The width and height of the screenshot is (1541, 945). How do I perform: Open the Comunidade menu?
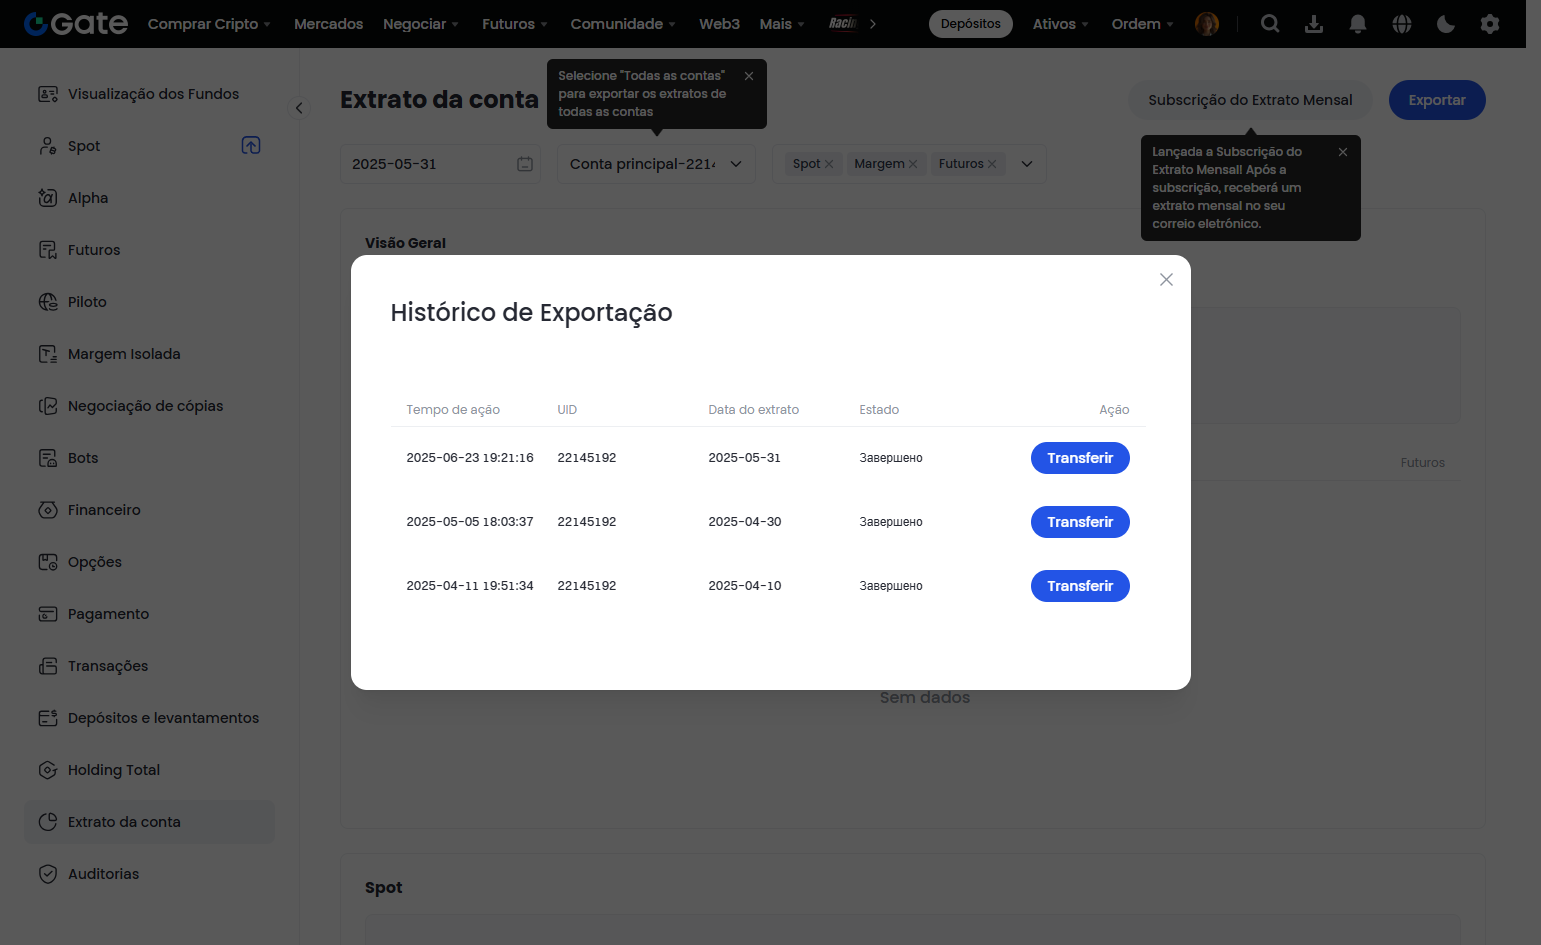click(x=623, y=24)
